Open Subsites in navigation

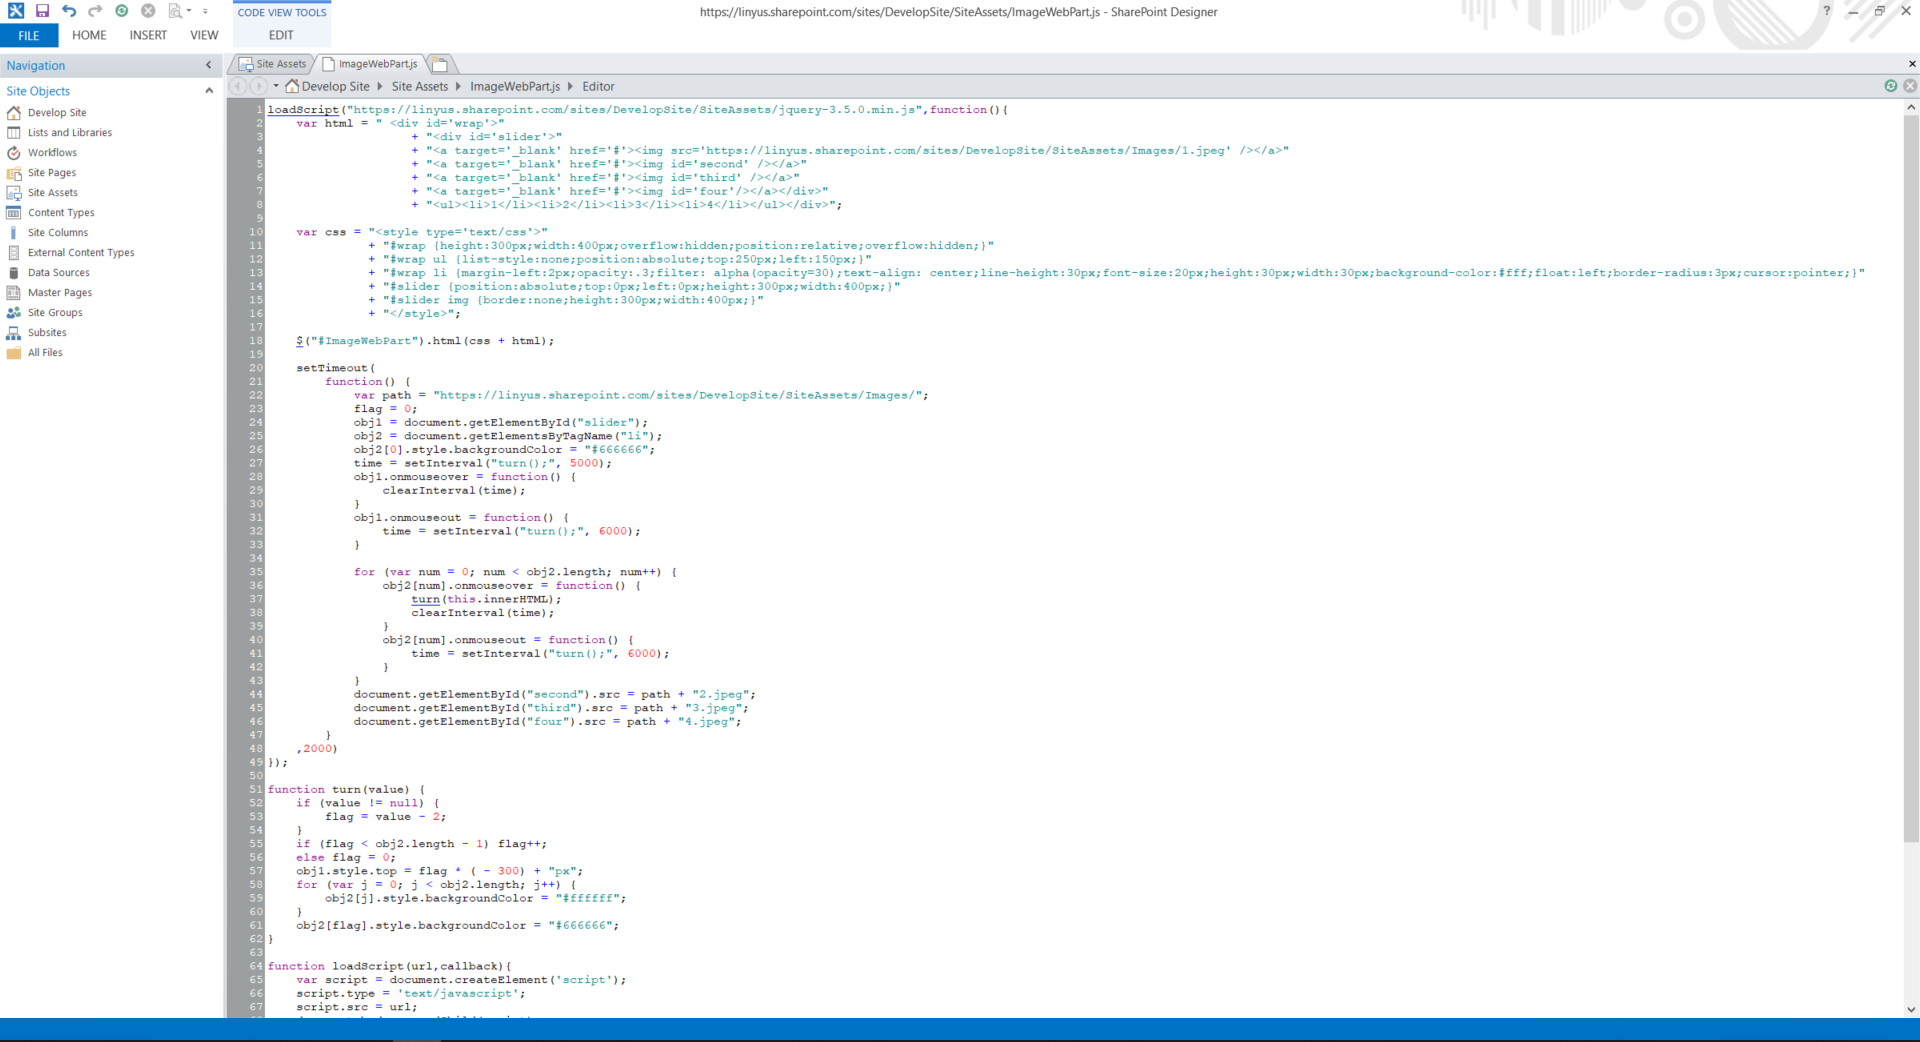(x=47, y=333)
